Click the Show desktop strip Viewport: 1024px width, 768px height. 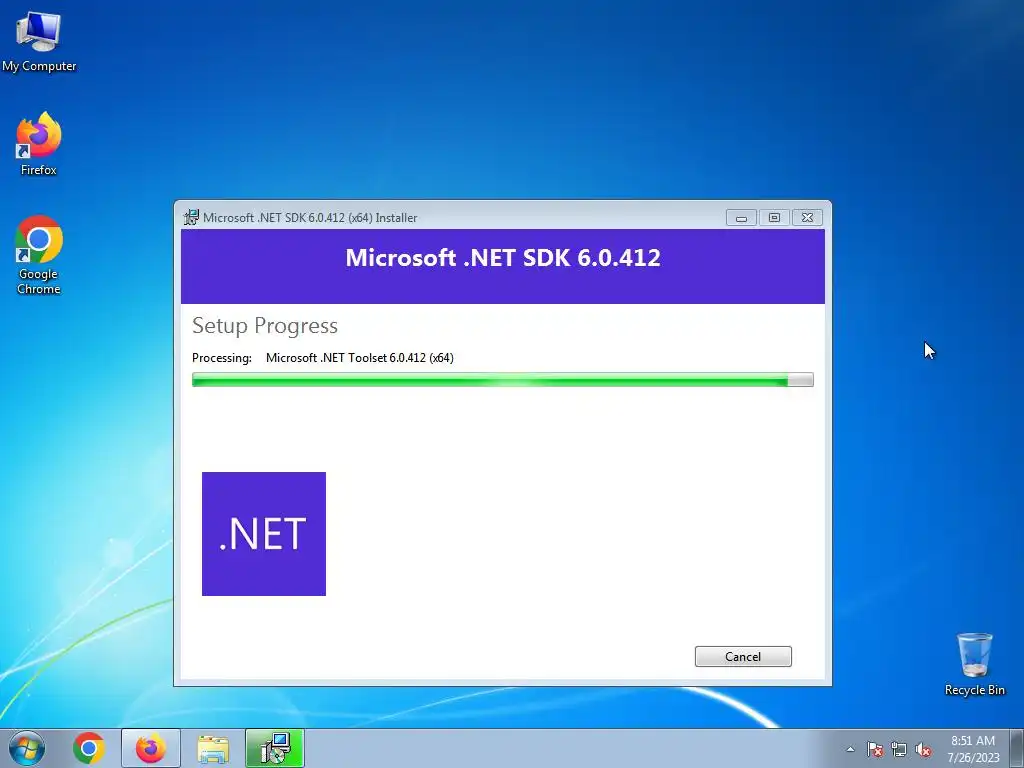(x=1017, y=748)
